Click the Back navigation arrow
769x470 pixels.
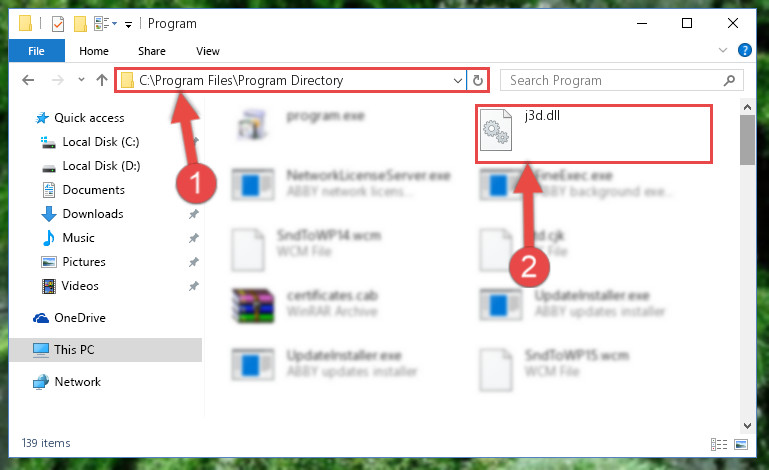28,80
